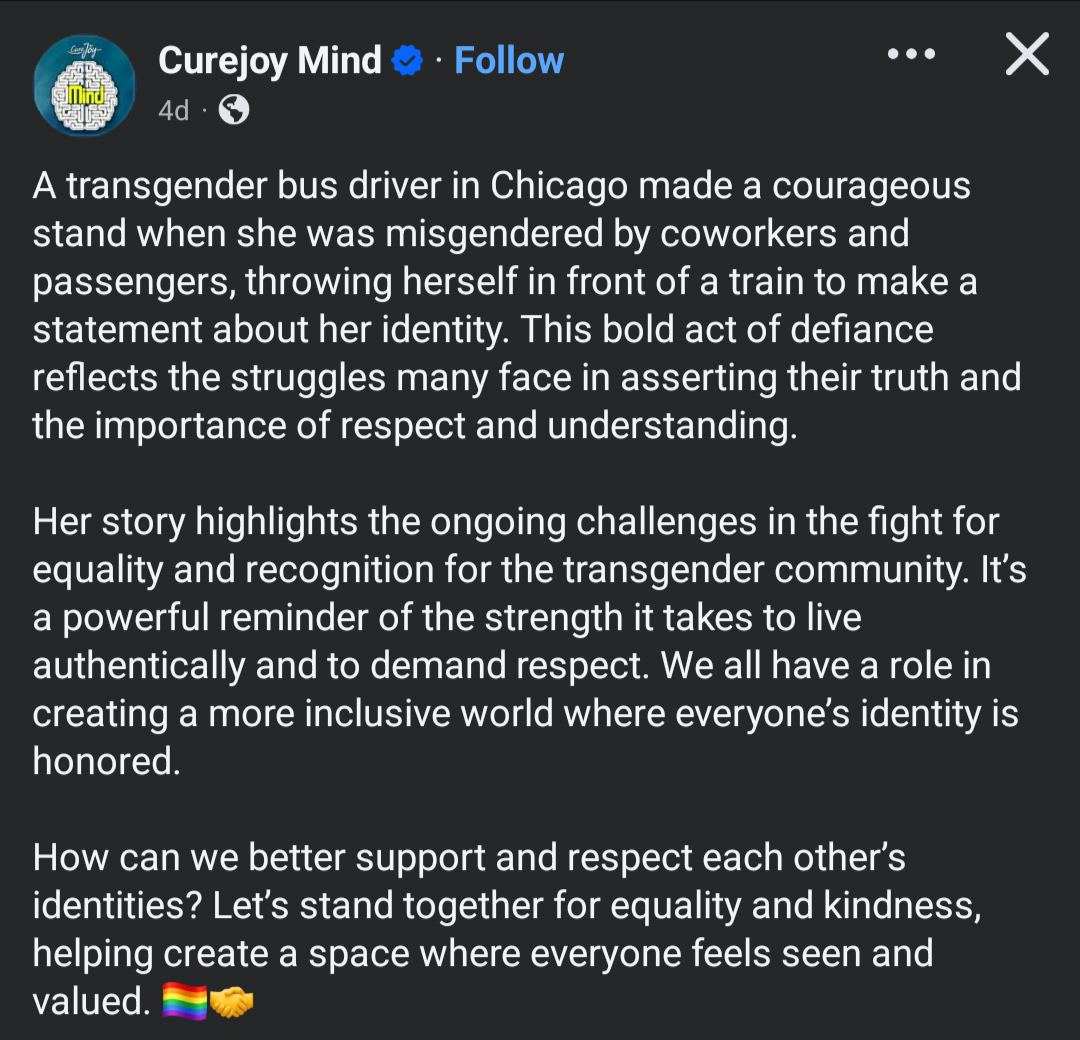Image resolution: width=1080 pixels, height=1040 pixels.
Task: Click the globe public audience icon
Action: tap(233, 111)
